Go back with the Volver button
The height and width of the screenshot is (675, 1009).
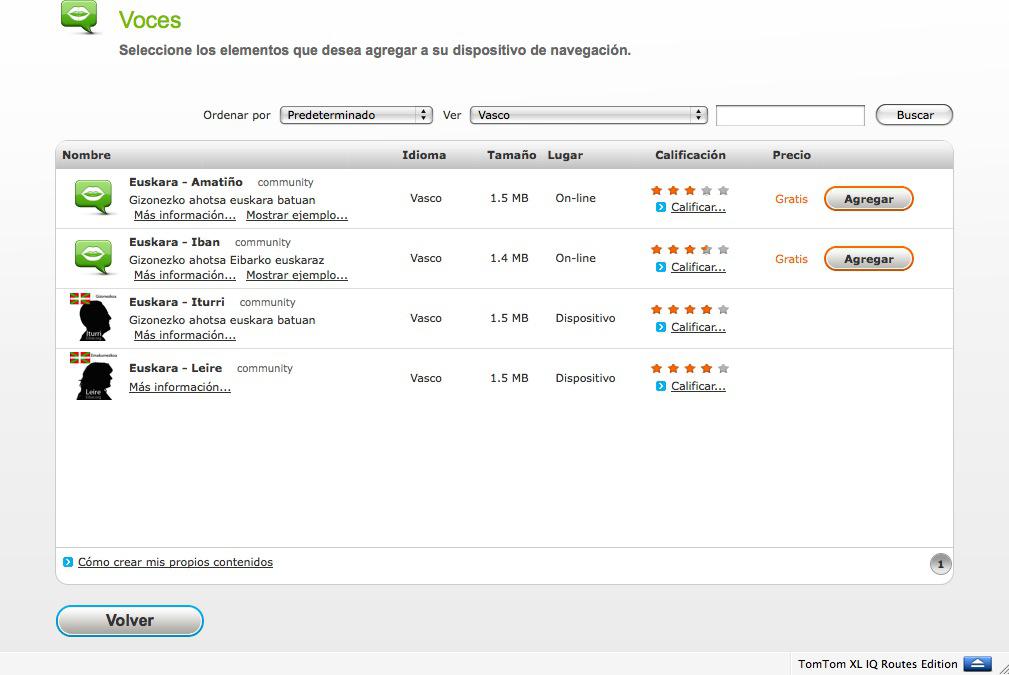[130, 621]
